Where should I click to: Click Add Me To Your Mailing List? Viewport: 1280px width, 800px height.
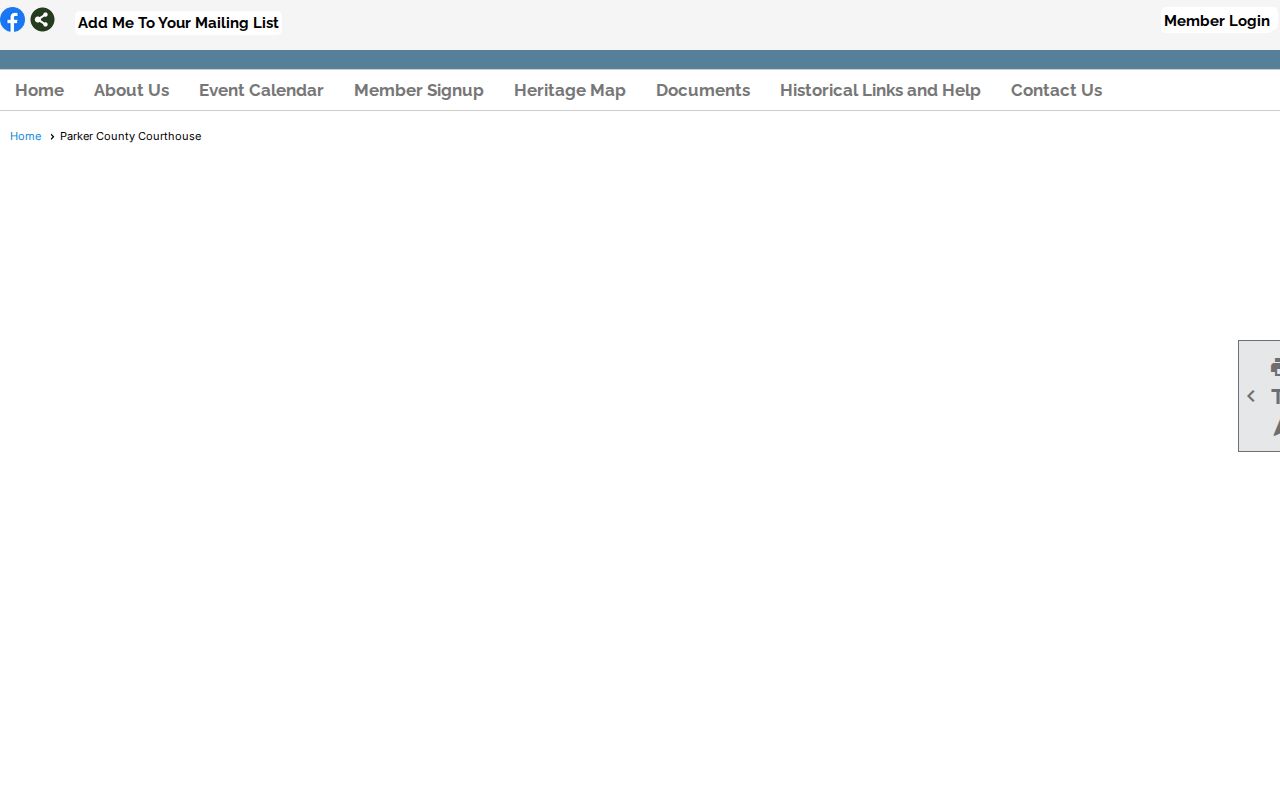178,22
